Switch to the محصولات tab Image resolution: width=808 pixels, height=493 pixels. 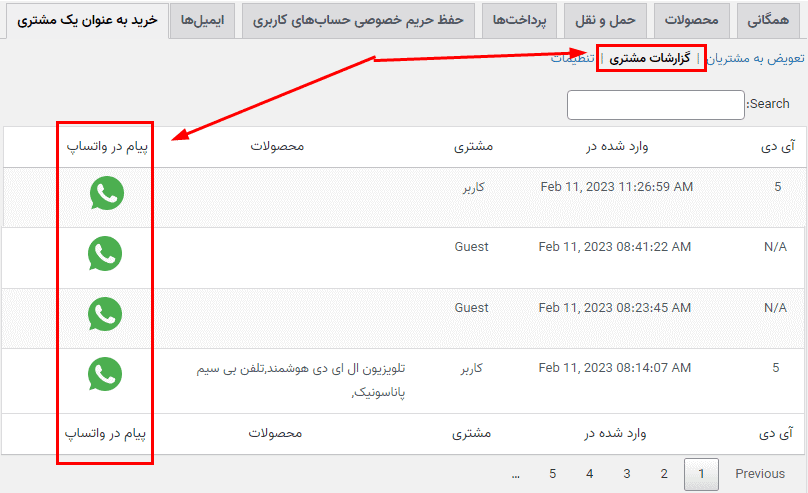[692, 20]
